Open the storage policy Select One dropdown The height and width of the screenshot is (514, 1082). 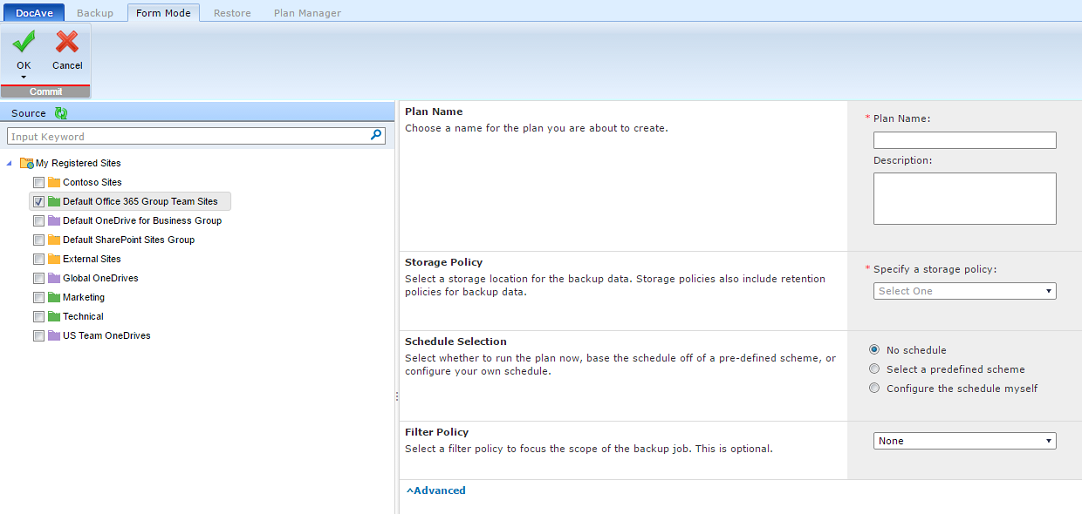click(965, 291)
